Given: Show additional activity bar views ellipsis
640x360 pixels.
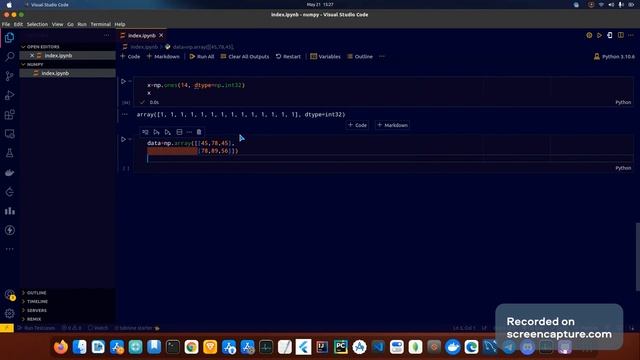Looking at the screenshot, I should pyautogui.click(x=9, y=249).
